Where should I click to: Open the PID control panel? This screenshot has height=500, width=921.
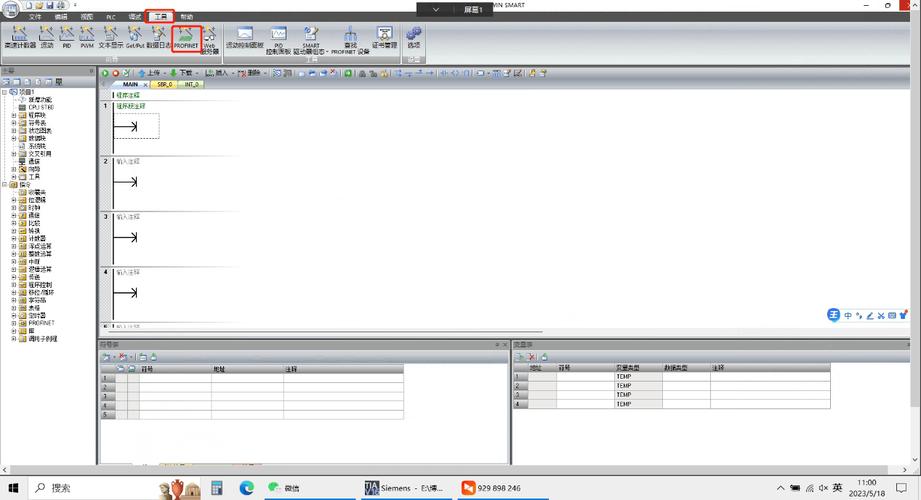point(278,40)
